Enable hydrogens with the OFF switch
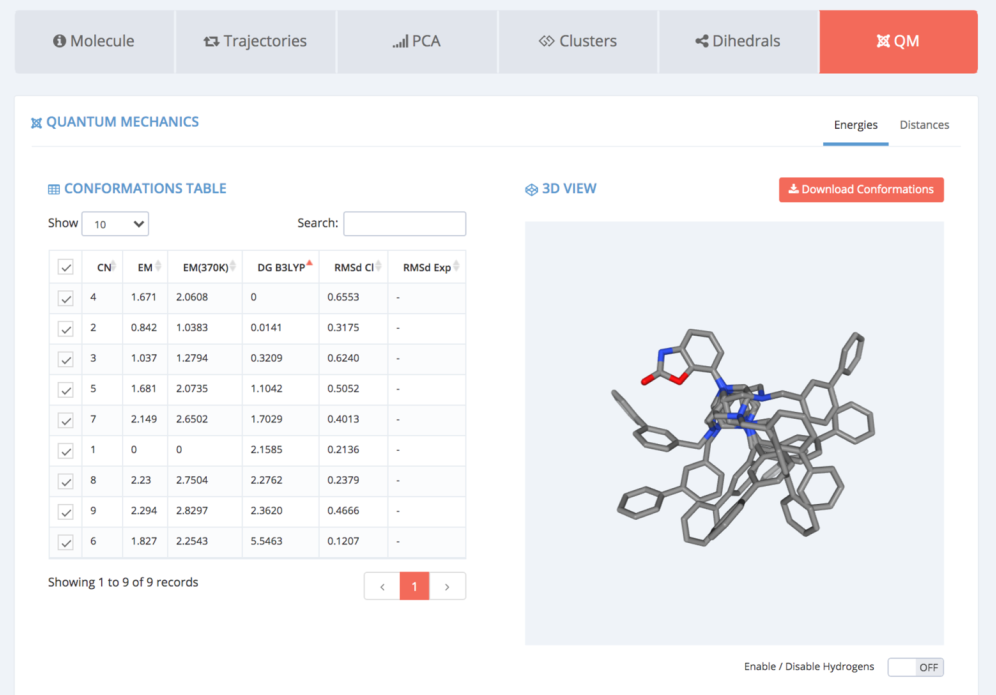Viewport: 996px width, 695px height. pos(915,667)
